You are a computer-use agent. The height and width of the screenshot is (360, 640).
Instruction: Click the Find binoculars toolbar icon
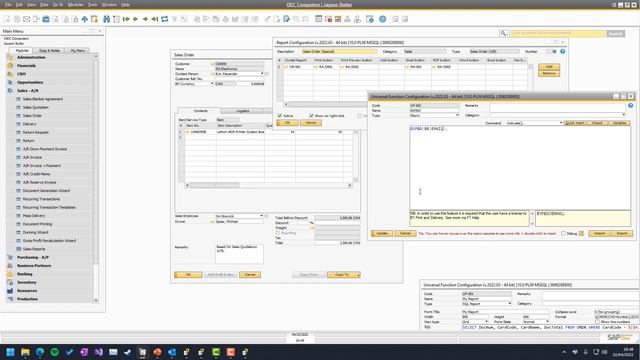pyautogui.click(x=107, y=19)
